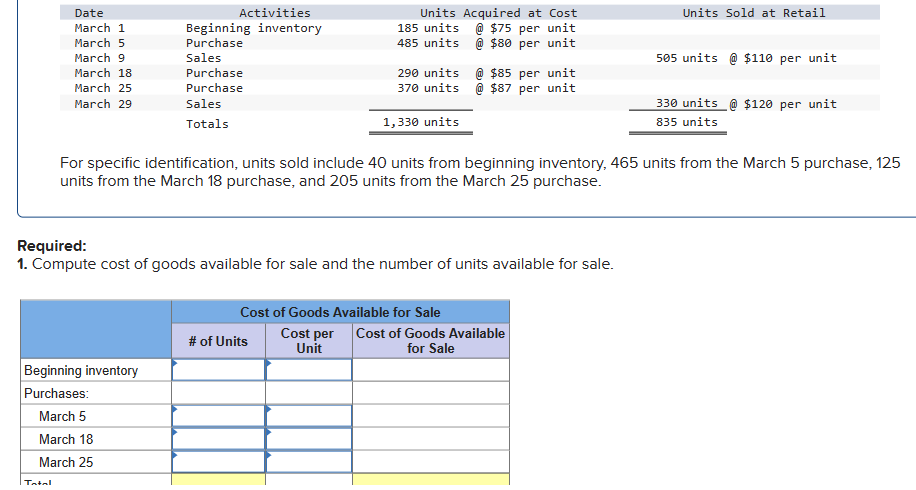Image resolution: width=916 pixels, height=490 pixels.
Task: Click '@ $75 per unit' cost text
Action: (525, 27)
